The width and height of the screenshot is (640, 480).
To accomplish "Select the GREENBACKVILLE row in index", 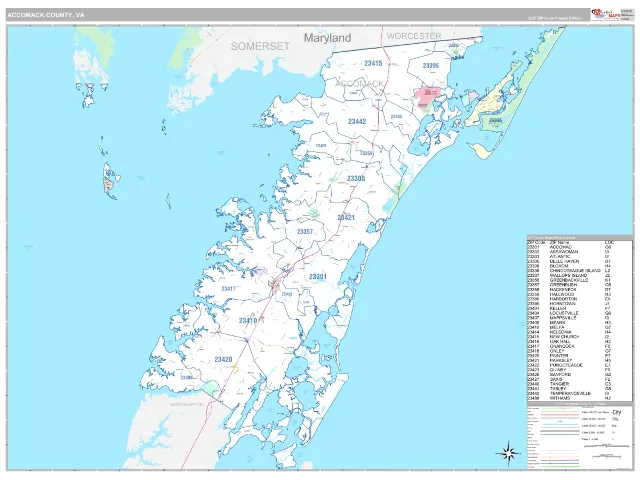I will click(x=570, y=280).
